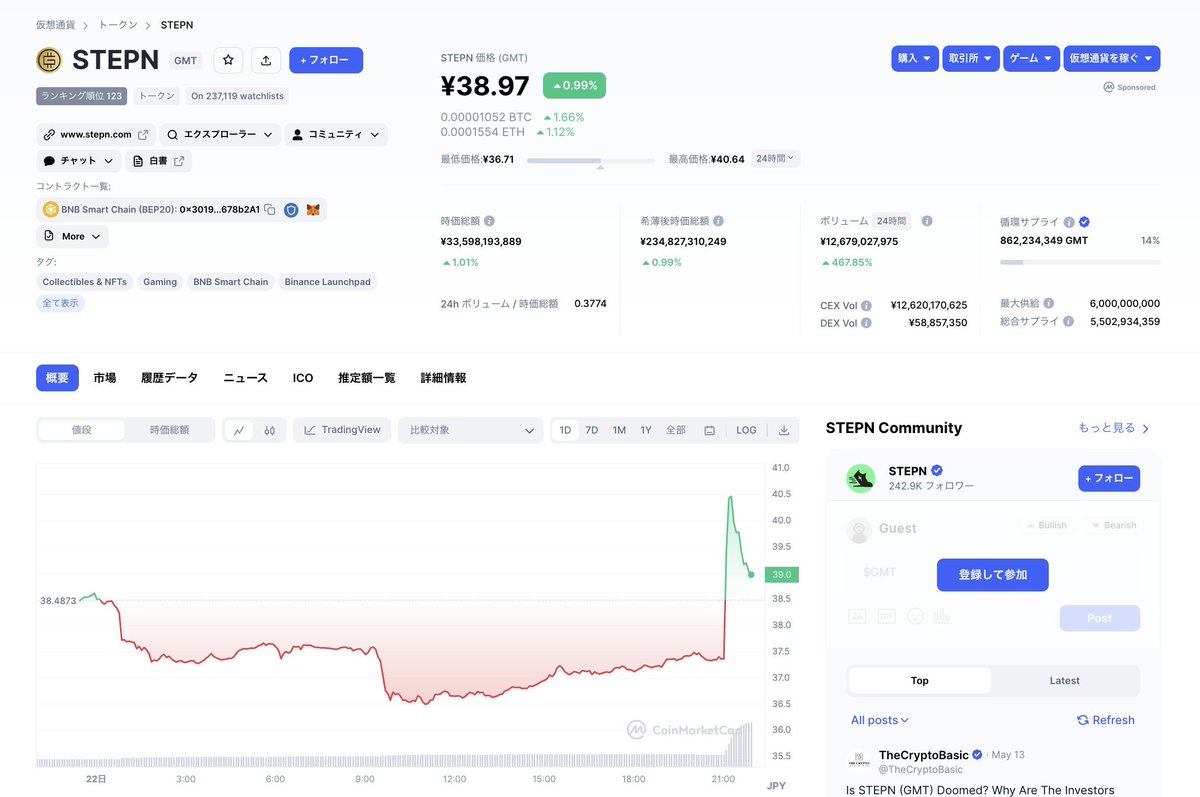
Task: Click the Refresh posts icon button
Action: tap(1106, 720)
